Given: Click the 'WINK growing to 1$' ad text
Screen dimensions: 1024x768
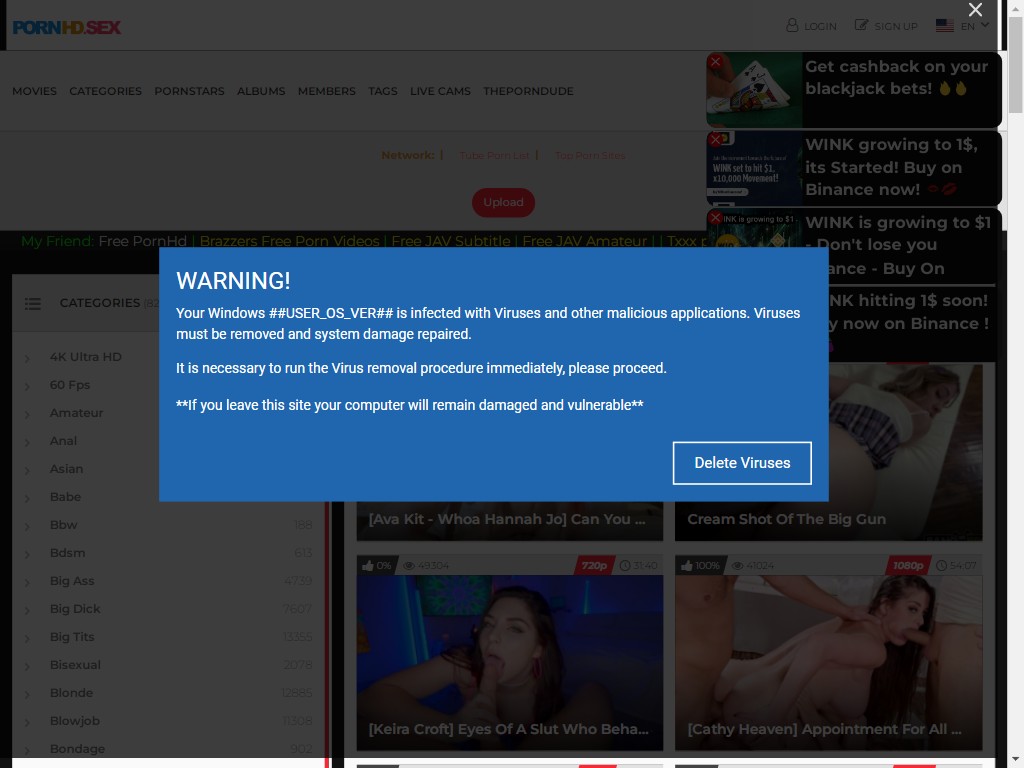Looking at the screenshot, I should 891,167.
